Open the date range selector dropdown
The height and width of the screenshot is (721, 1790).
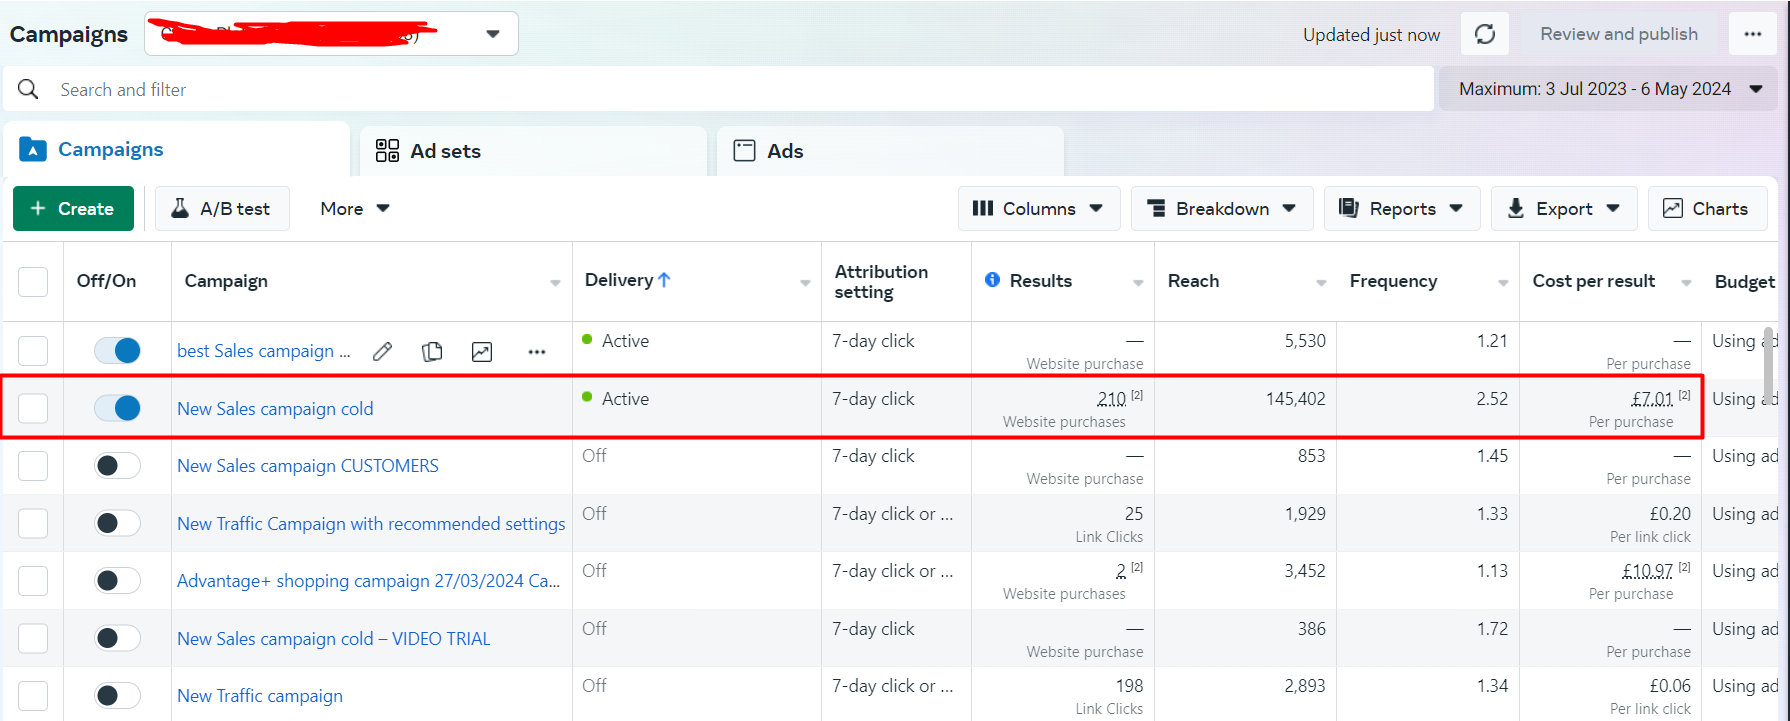(1609, 90)
